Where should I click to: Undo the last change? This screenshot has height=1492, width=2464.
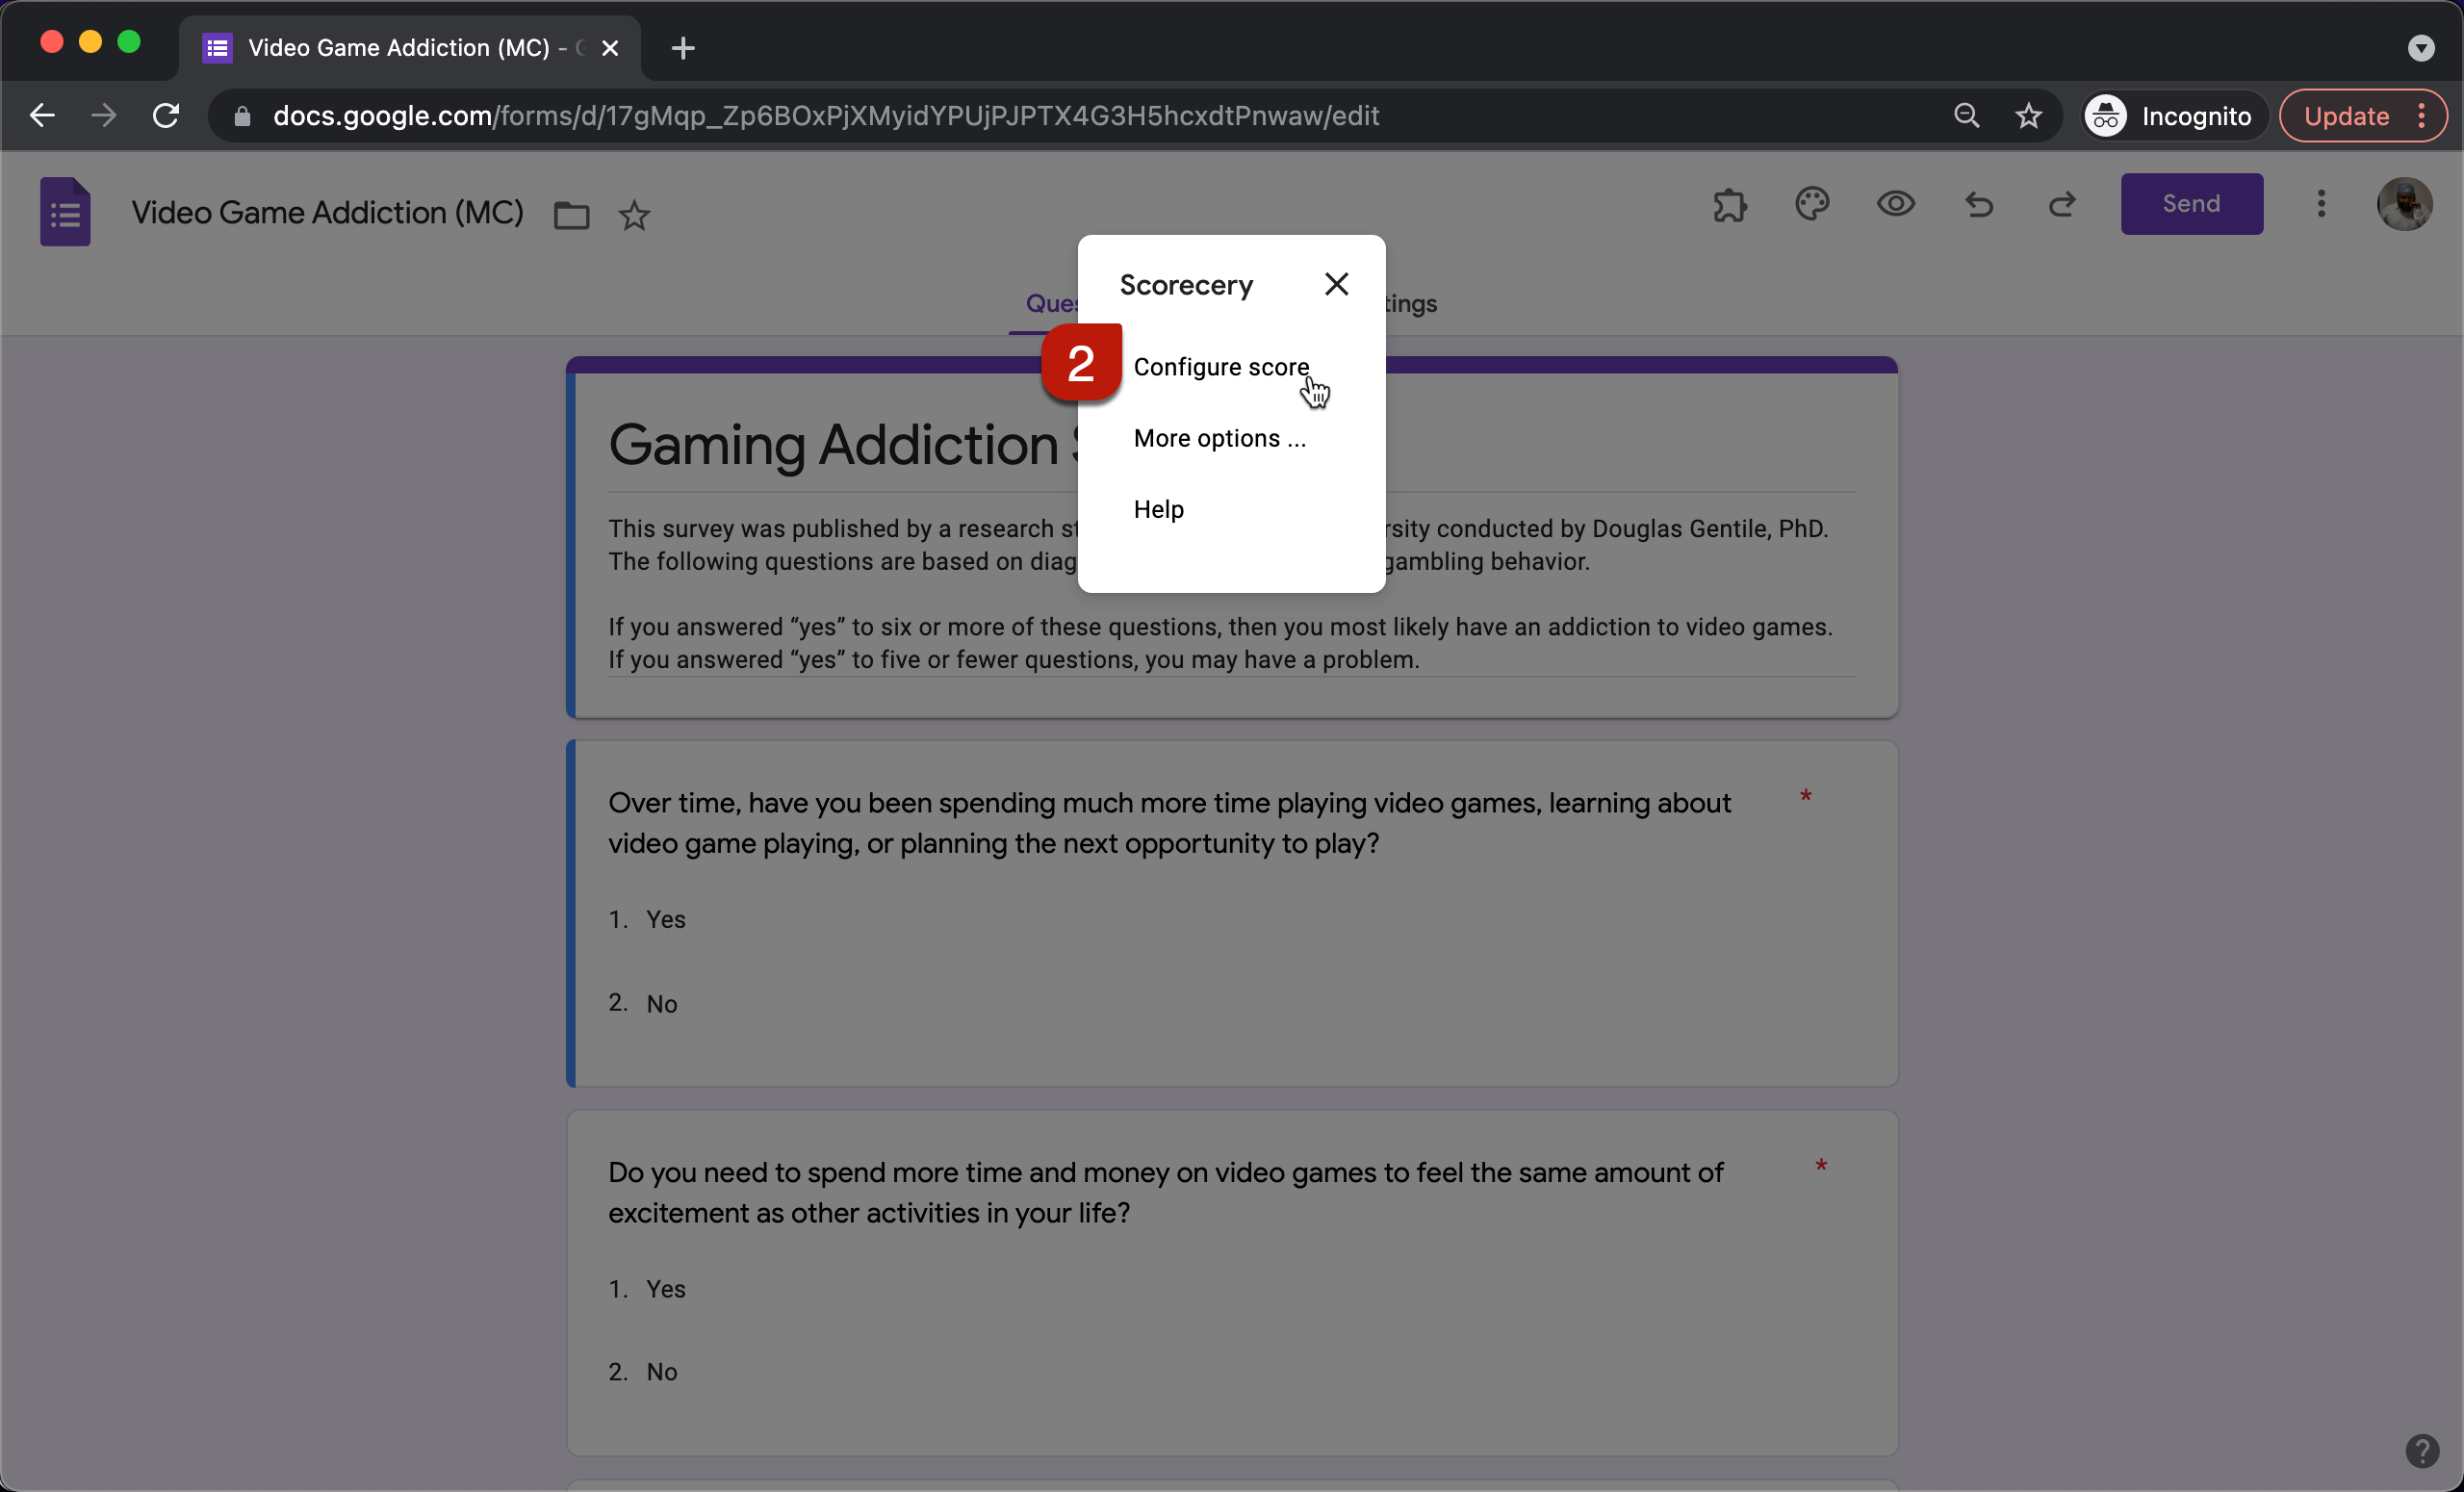1979,205
